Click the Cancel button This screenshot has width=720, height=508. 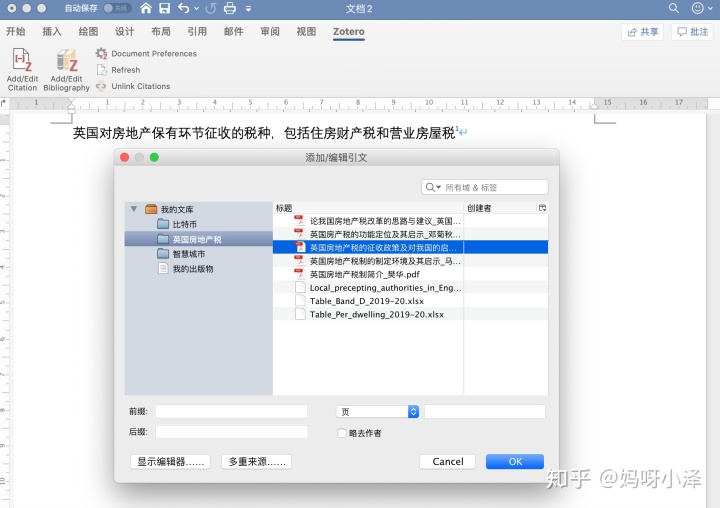(x=447, y=462)
